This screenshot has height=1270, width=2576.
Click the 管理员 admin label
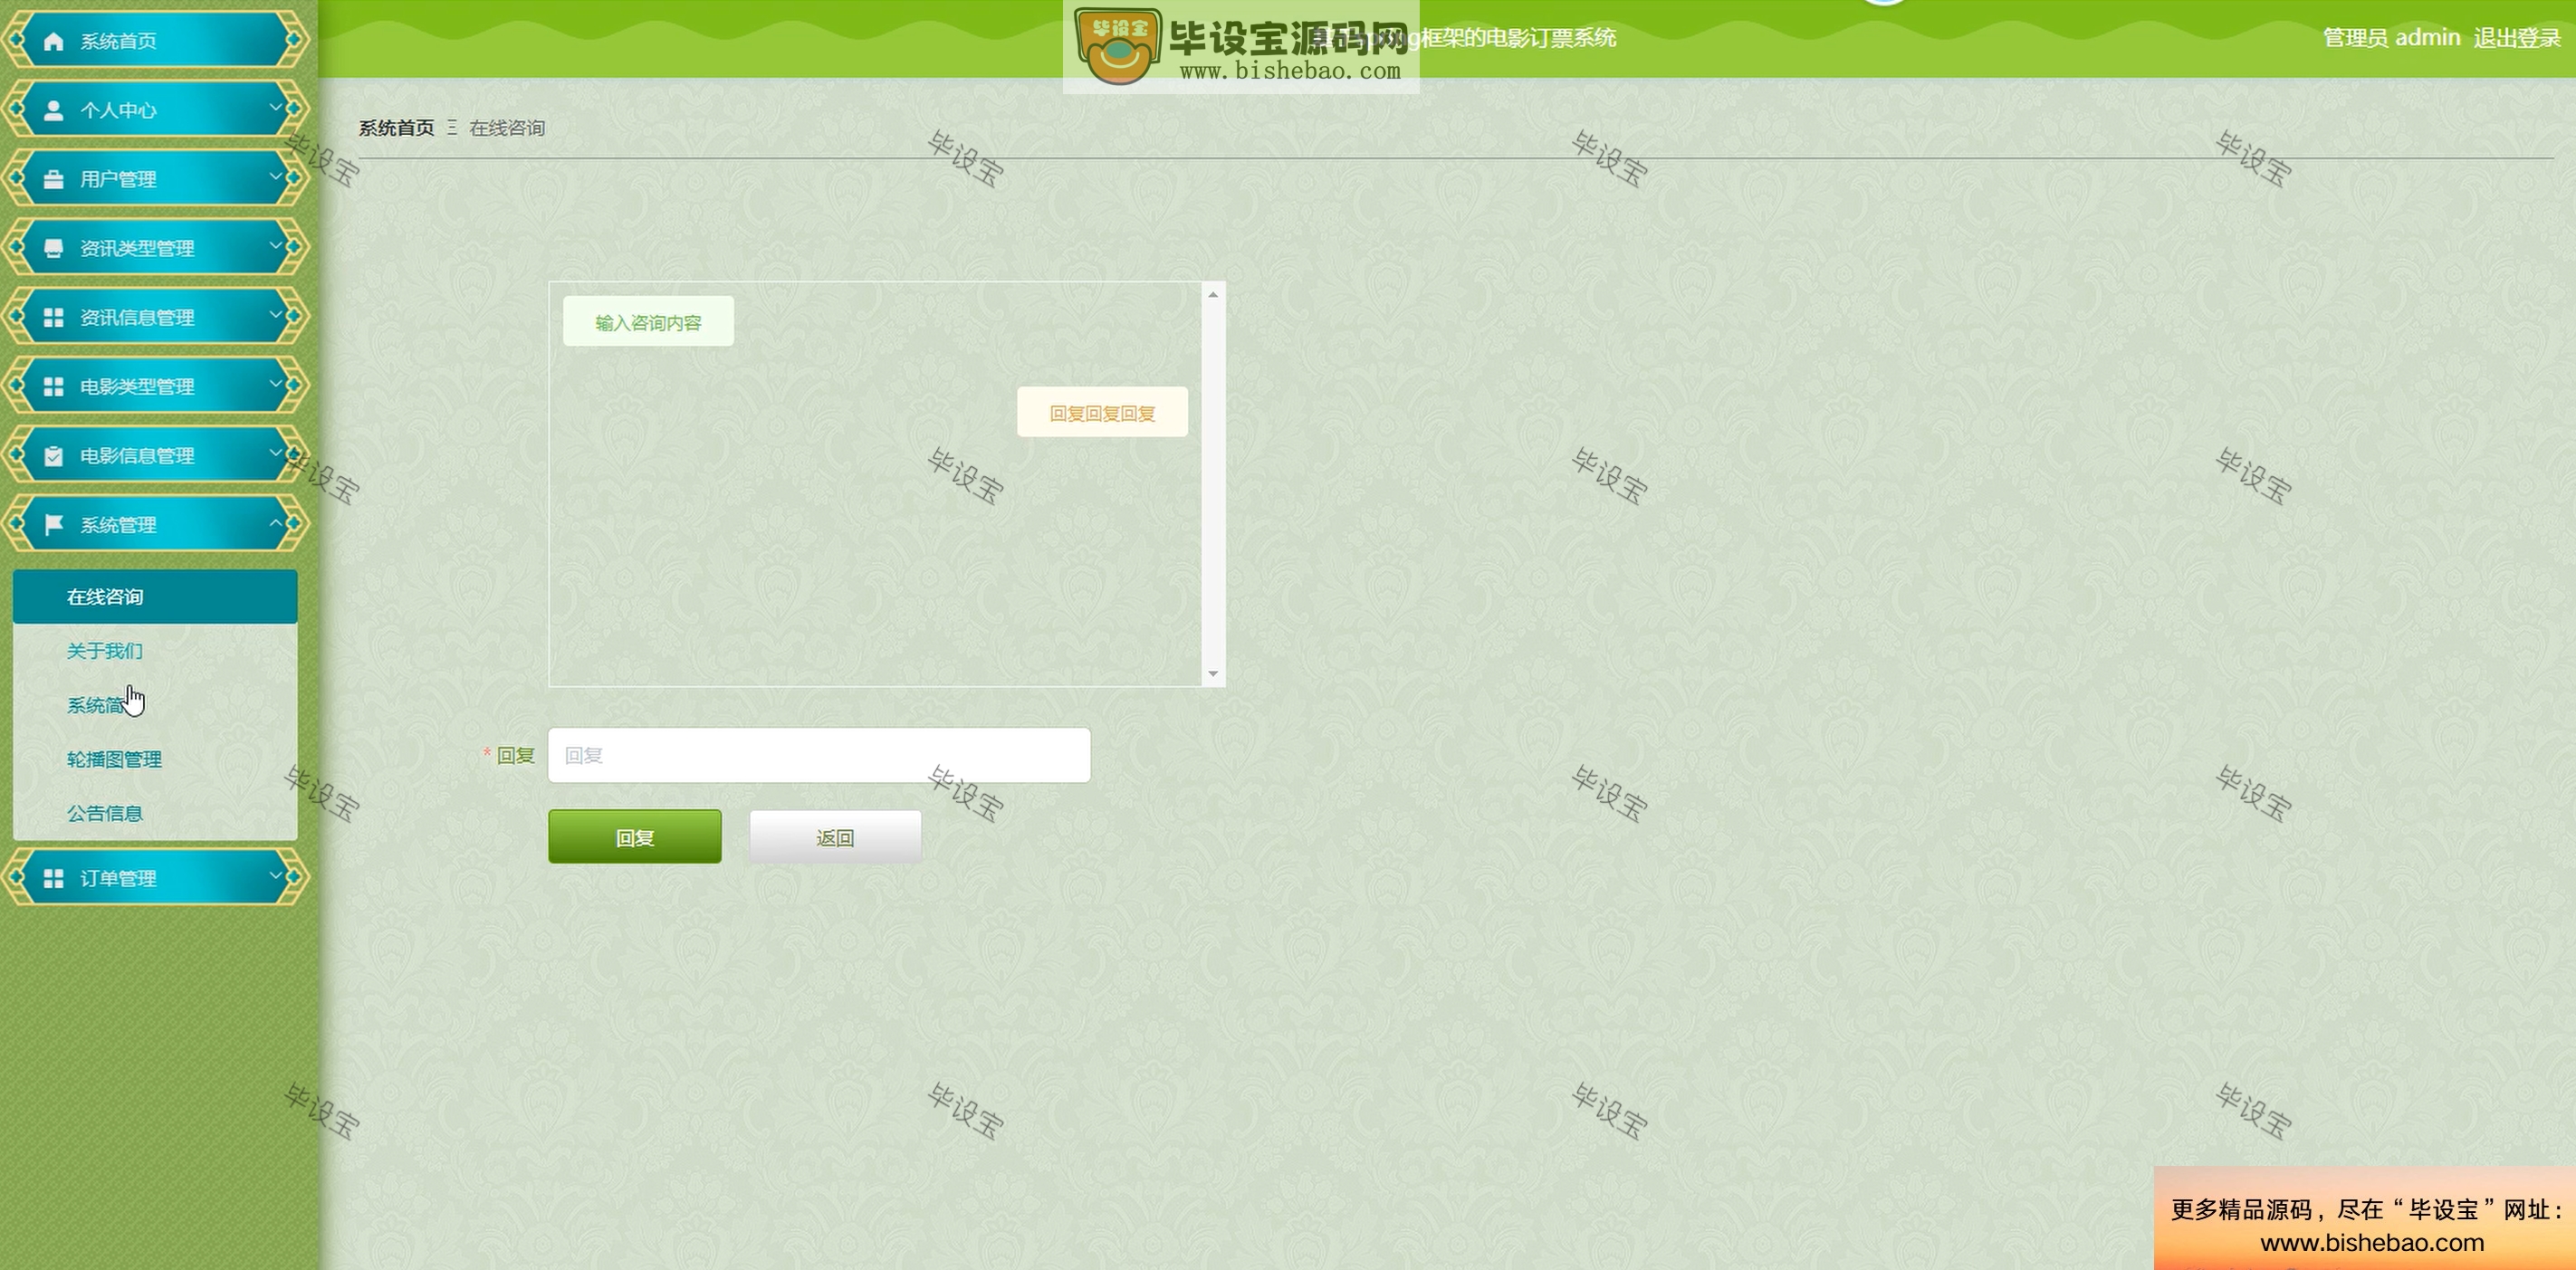tap(2391, 38)
